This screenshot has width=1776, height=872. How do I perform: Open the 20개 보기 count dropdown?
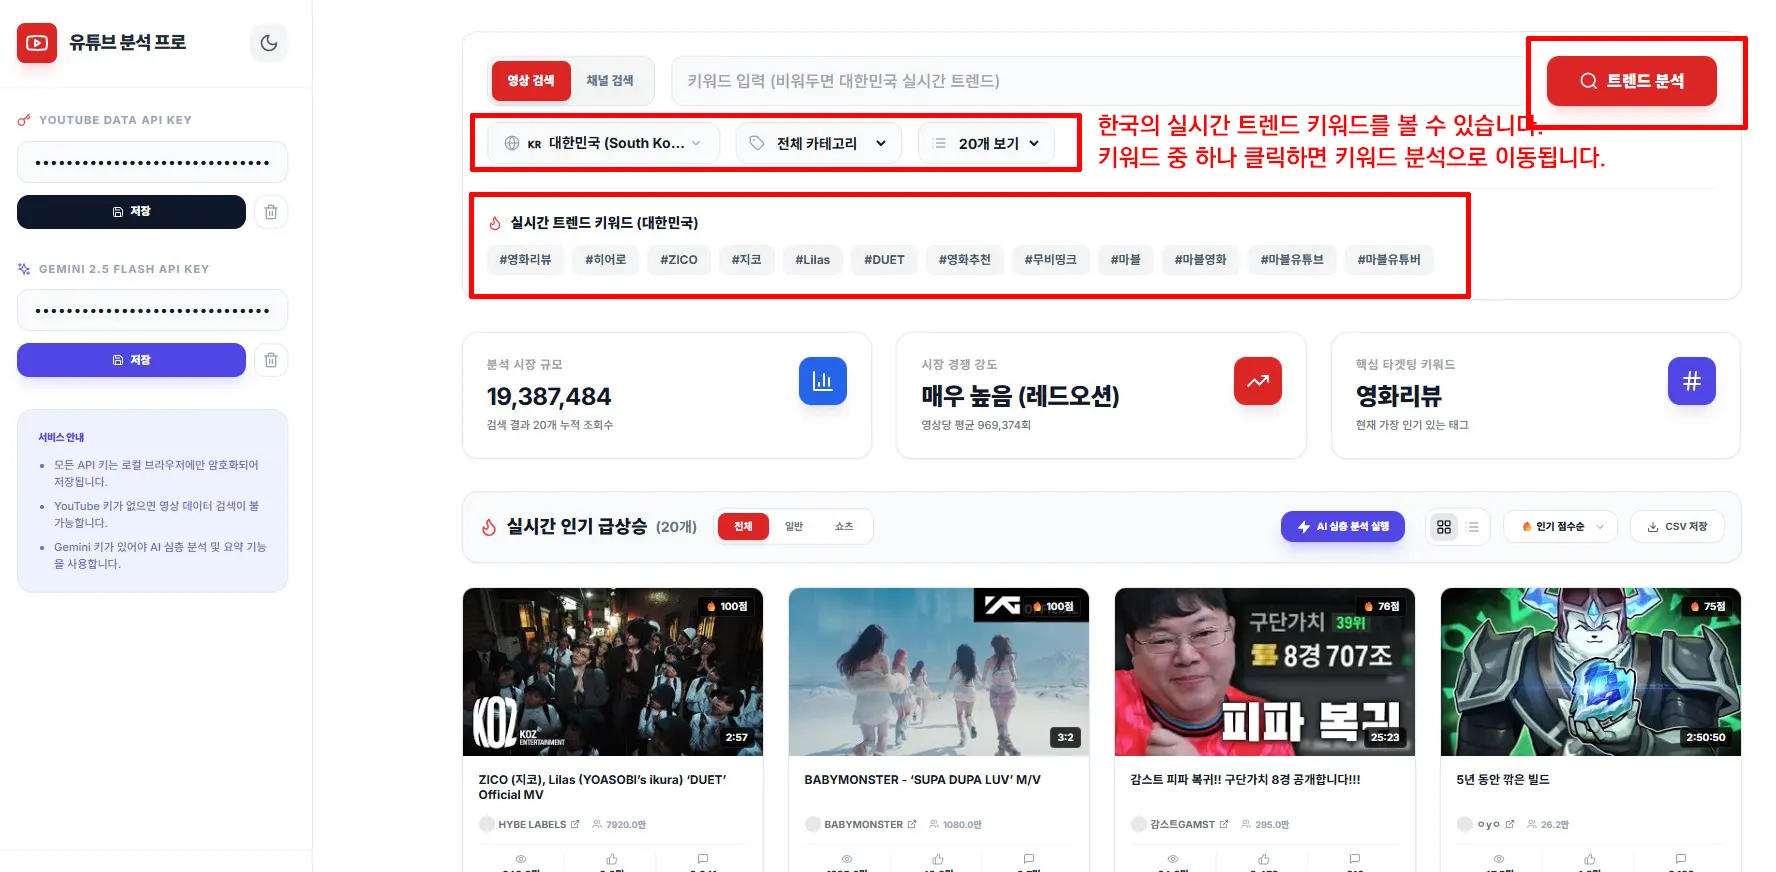pyautogui.click(x=986, y=143)
